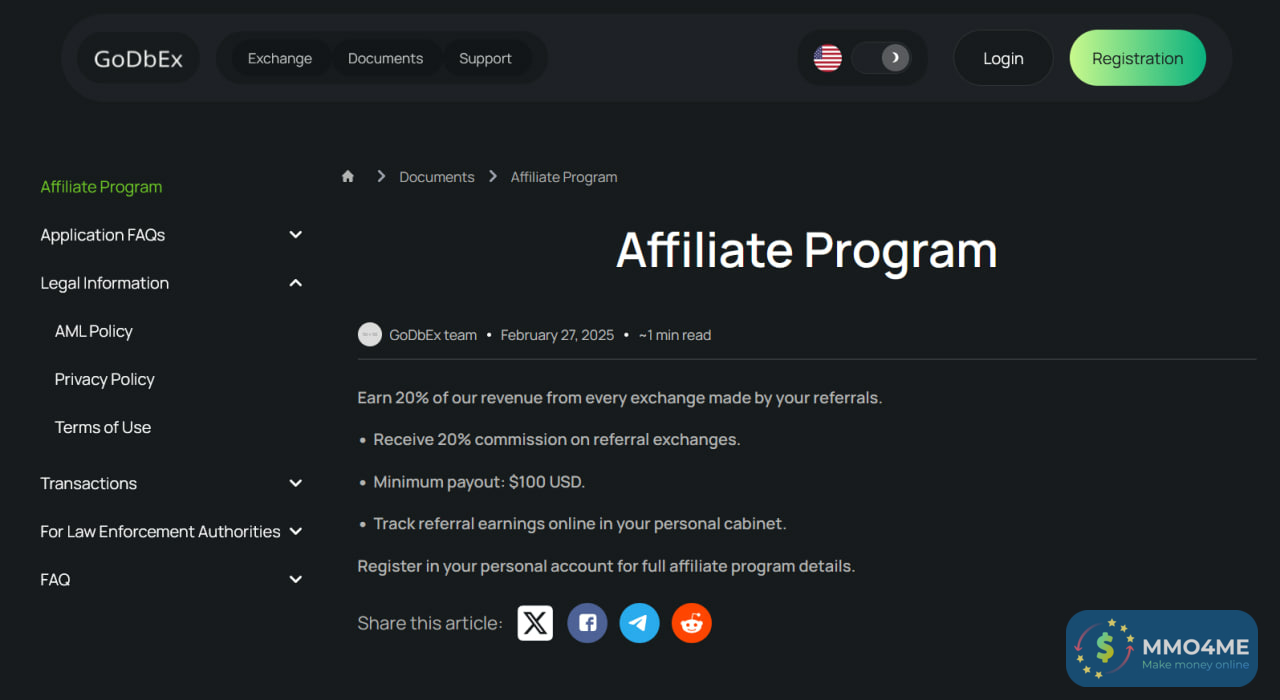Expand the Transactions chevron
The height and width of the screenshot is (700, 1280).
[295, 483]
